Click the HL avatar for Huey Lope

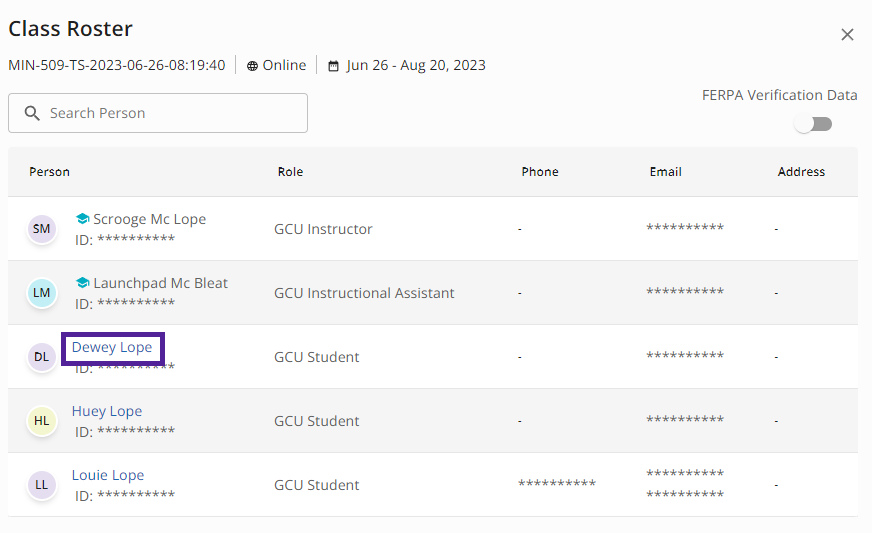coord(42,421)
